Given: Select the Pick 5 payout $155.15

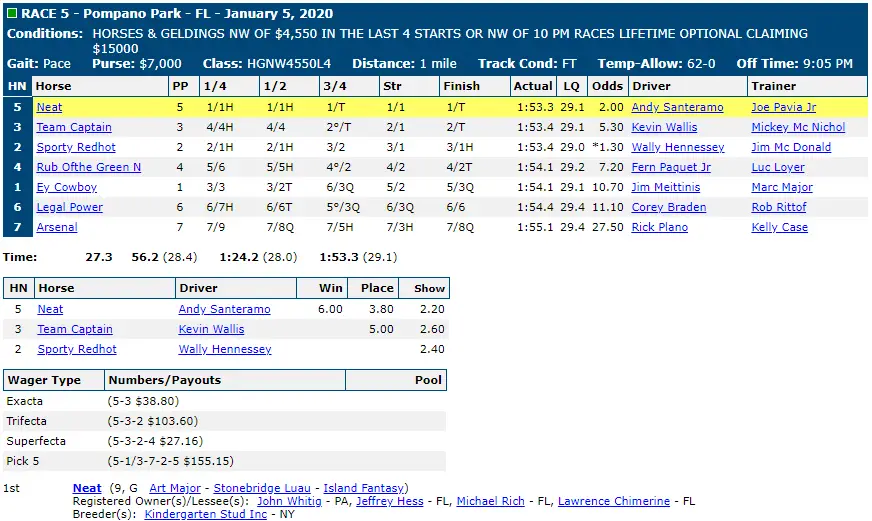Looking at the screenshot, I should 170,462.
